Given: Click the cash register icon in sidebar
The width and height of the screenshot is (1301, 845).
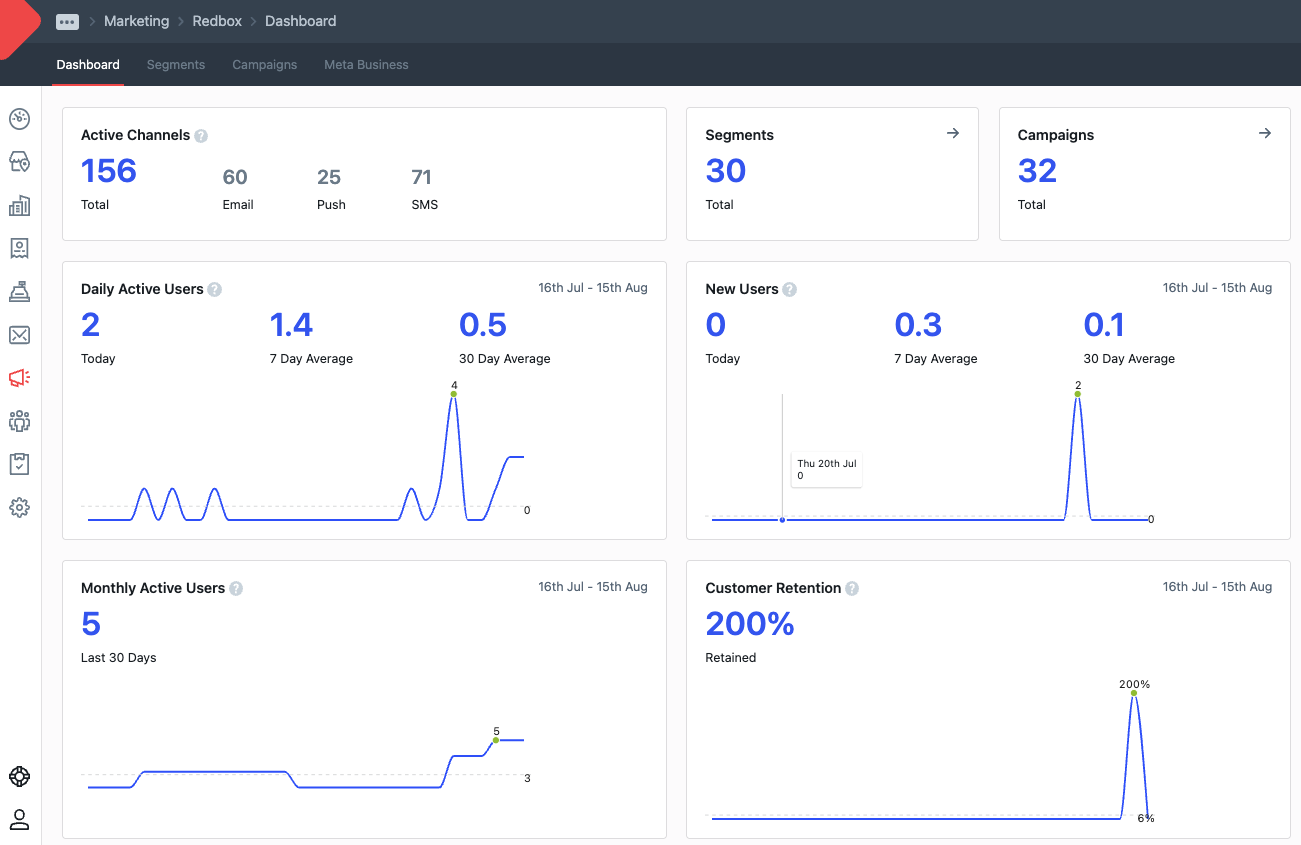Looking at the screenshot, I should click(19, 291).
